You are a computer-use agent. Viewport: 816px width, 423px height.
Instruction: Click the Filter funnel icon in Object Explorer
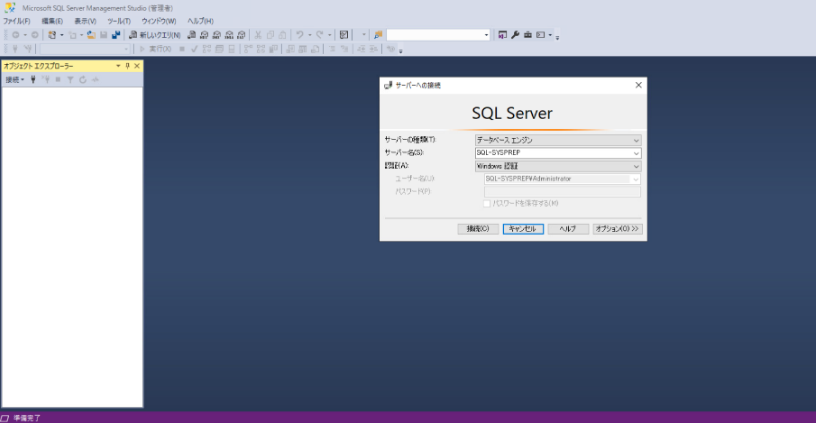(70, 80)
